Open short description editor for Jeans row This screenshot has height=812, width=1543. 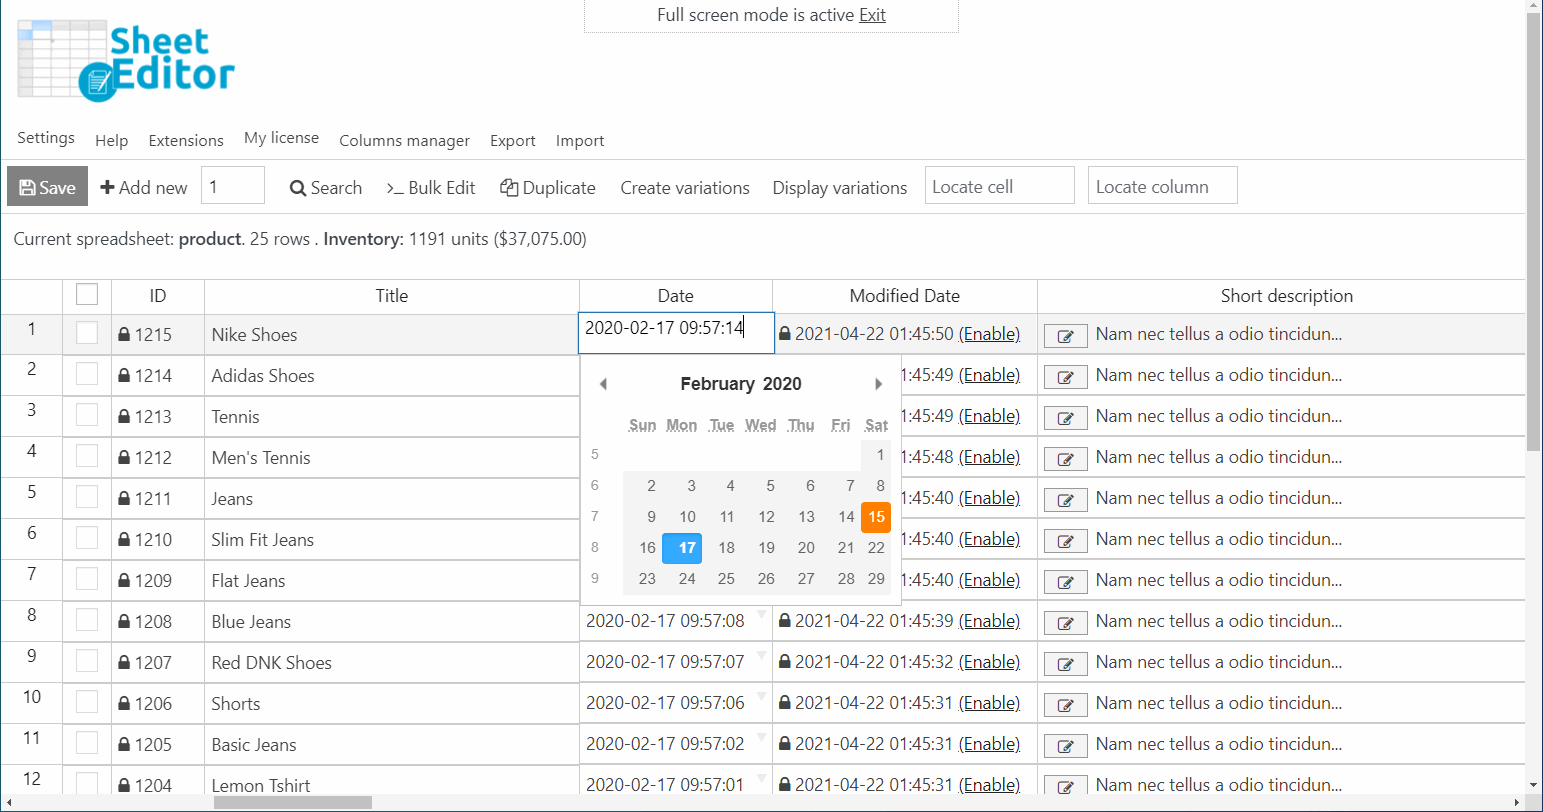click(x=1066, y=500)
